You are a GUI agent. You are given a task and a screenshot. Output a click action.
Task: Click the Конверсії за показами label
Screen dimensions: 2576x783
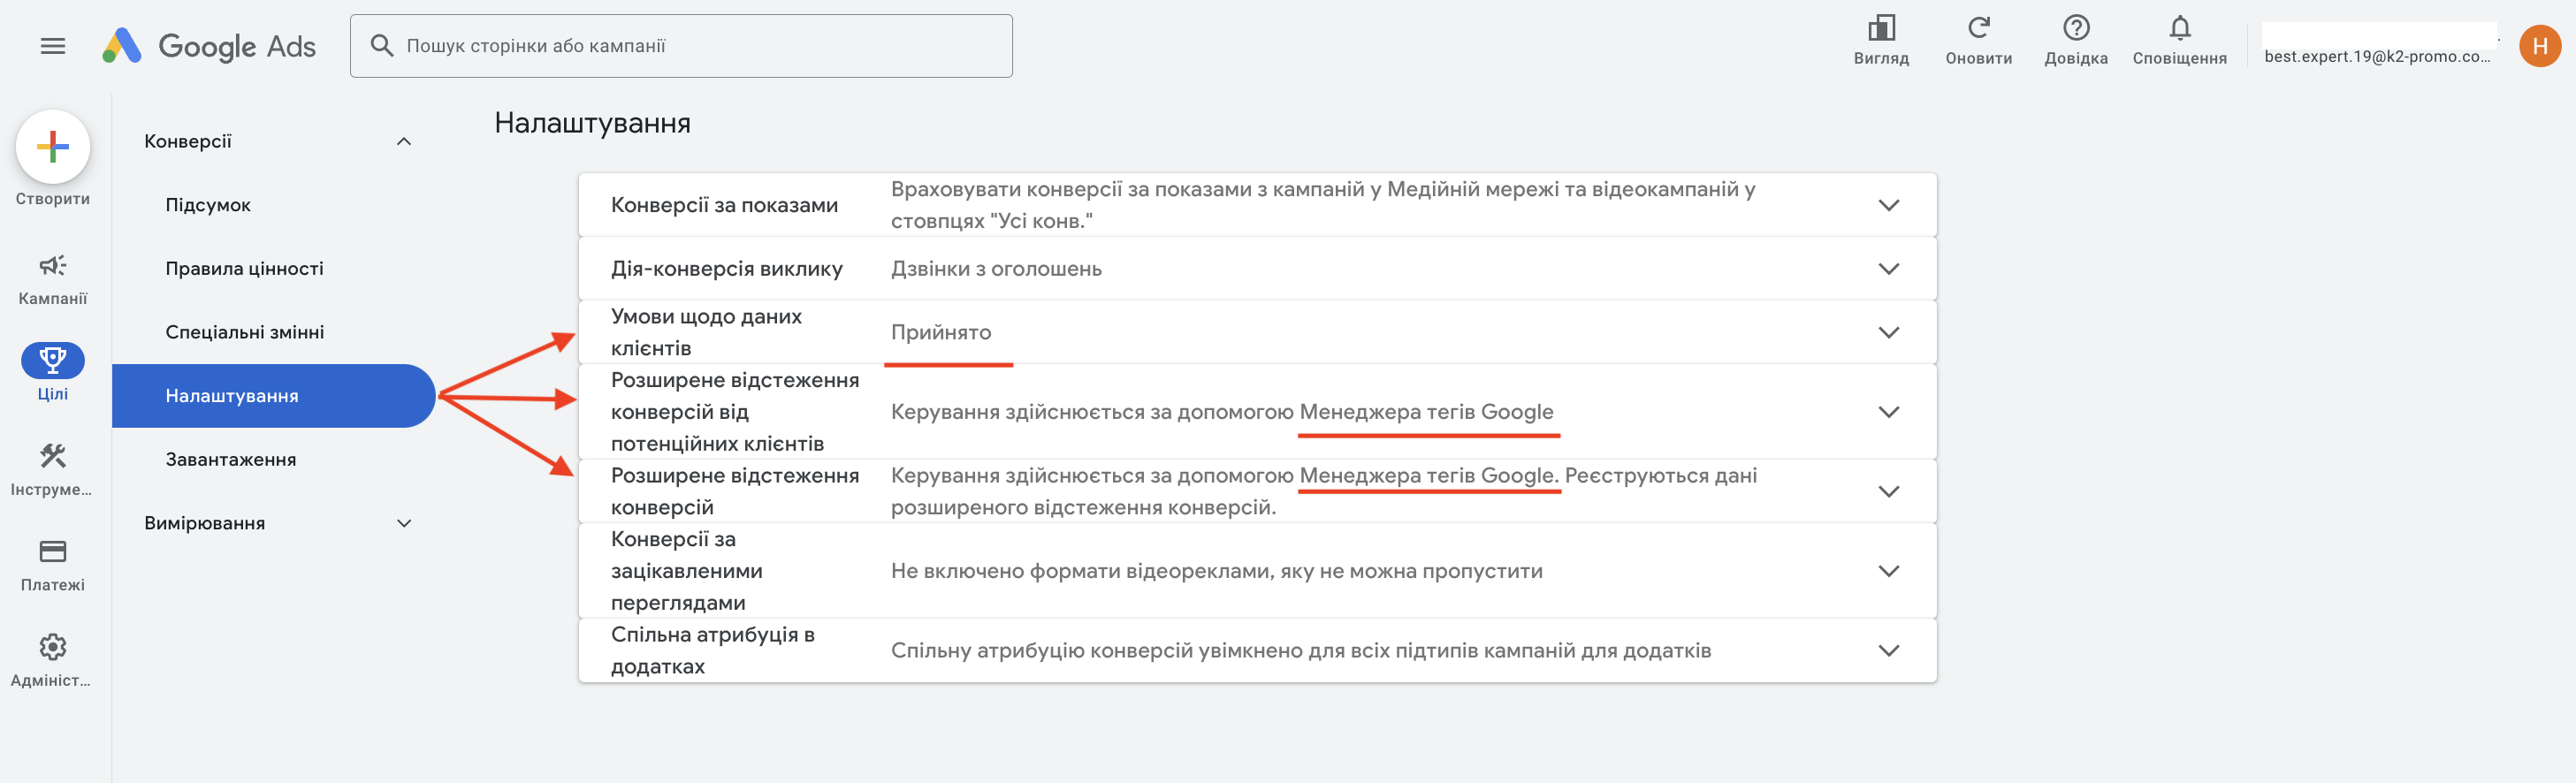tap(724, 205)
